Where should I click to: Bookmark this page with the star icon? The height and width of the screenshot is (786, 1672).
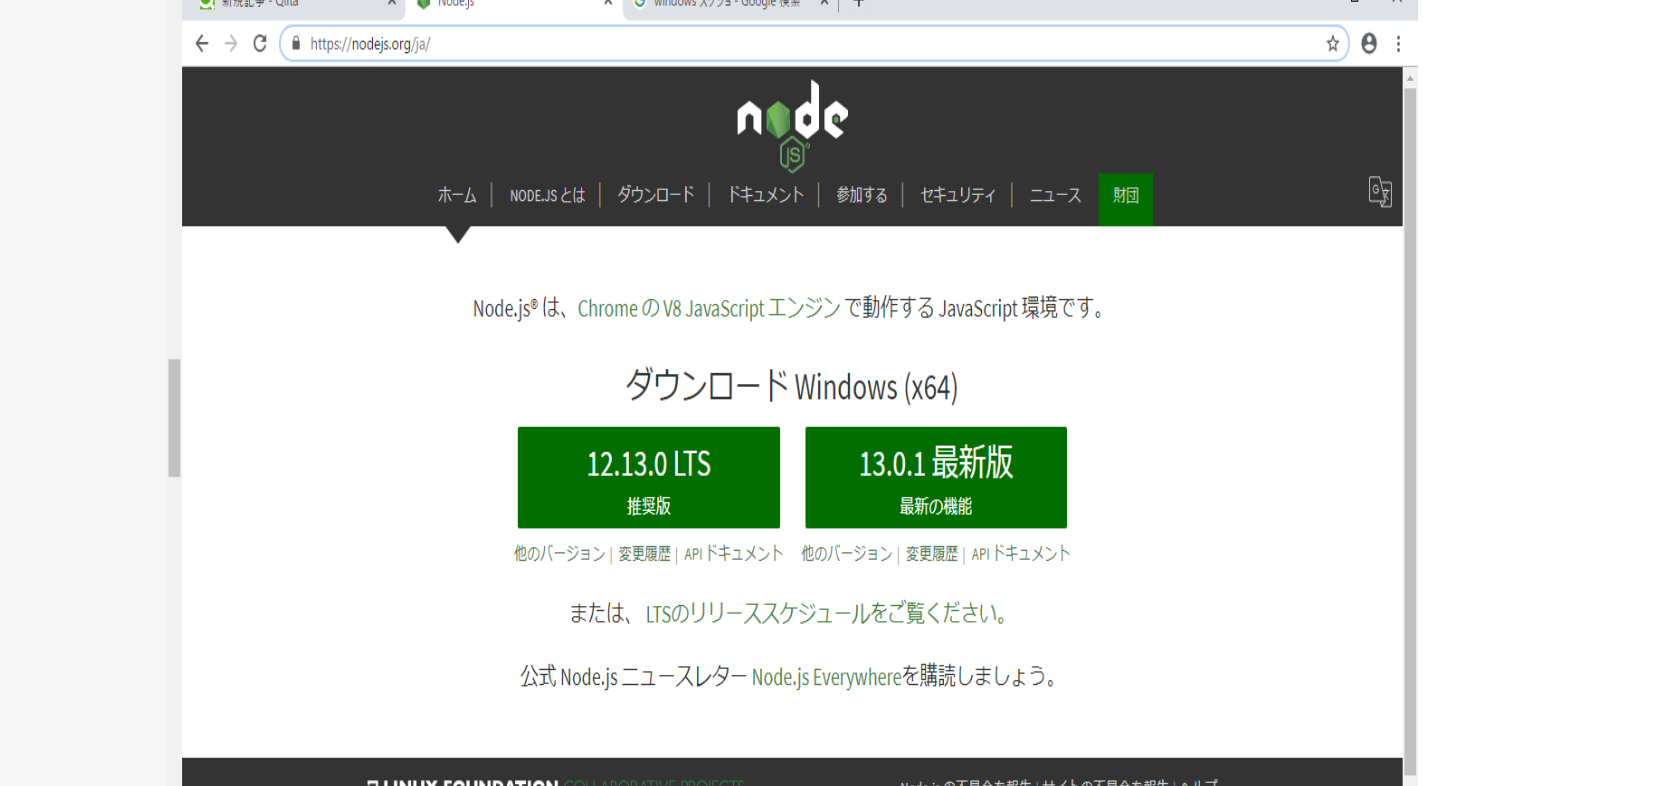pyautogui.click(x=1332, y=43)
